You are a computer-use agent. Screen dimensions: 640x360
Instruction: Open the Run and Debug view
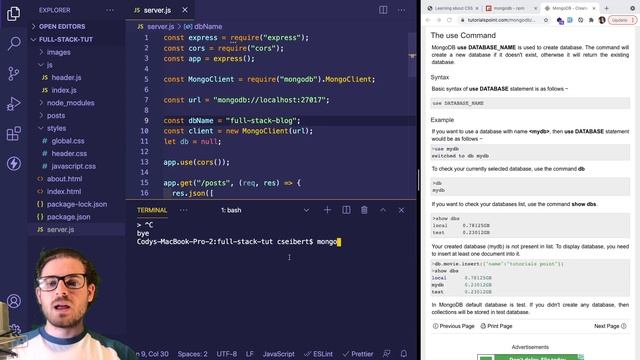coord(13,104)
